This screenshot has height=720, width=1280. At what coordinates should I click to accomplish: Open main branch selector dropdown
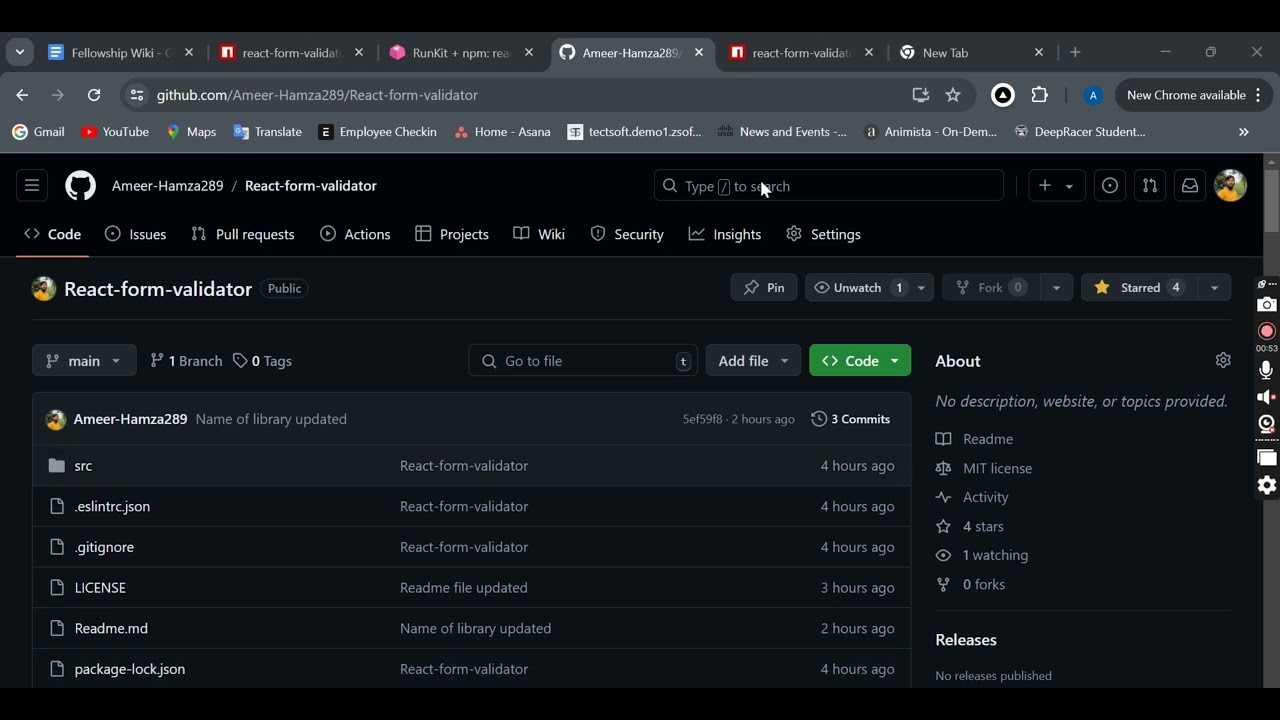click(84, 361)
